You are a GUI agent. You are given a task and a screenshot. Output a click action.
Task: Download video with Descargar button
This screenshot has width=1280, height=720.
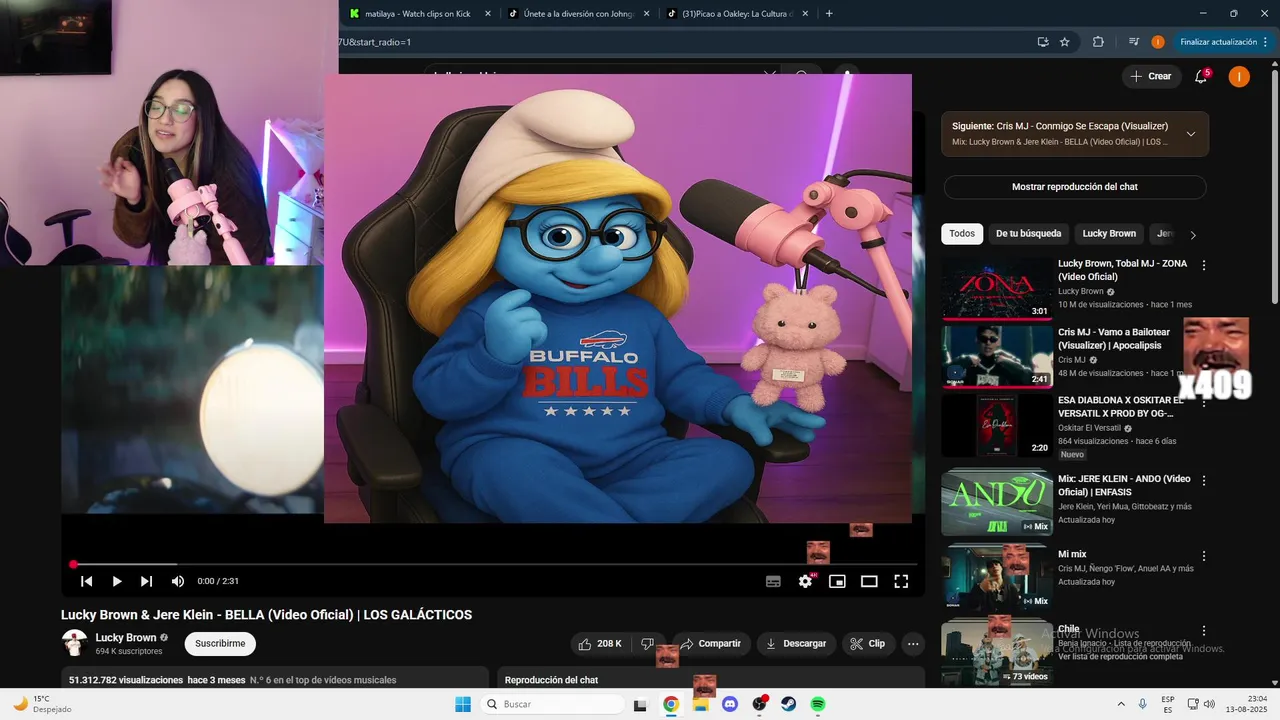click(796, 644)
